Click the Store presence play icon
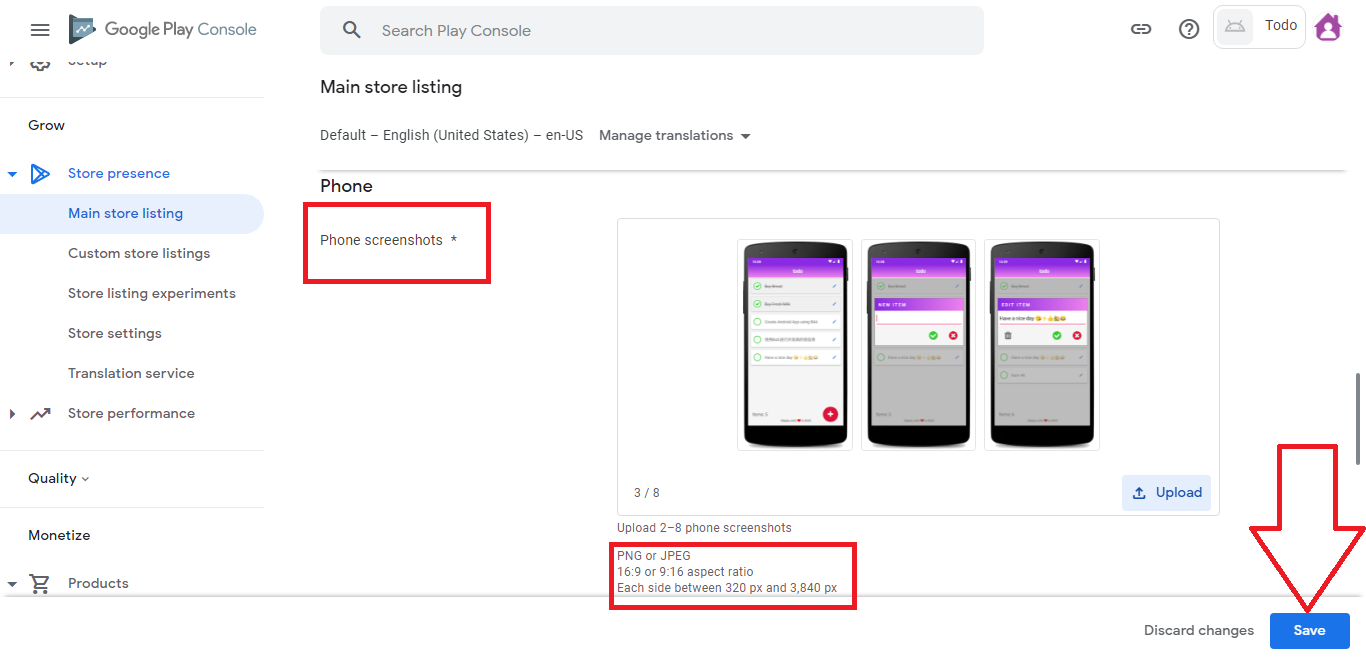The image size is (1366, 657). click(40, 174)
